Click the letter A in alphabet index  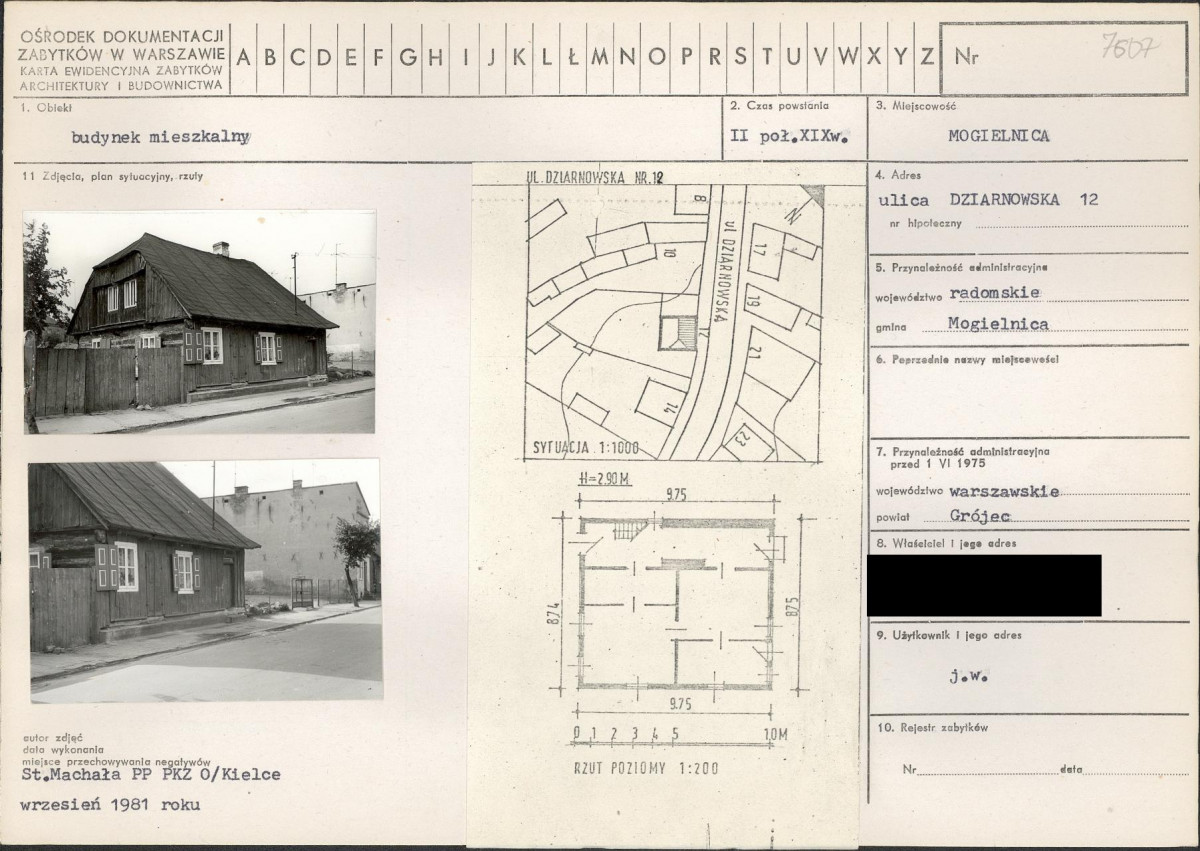point(243,57)
